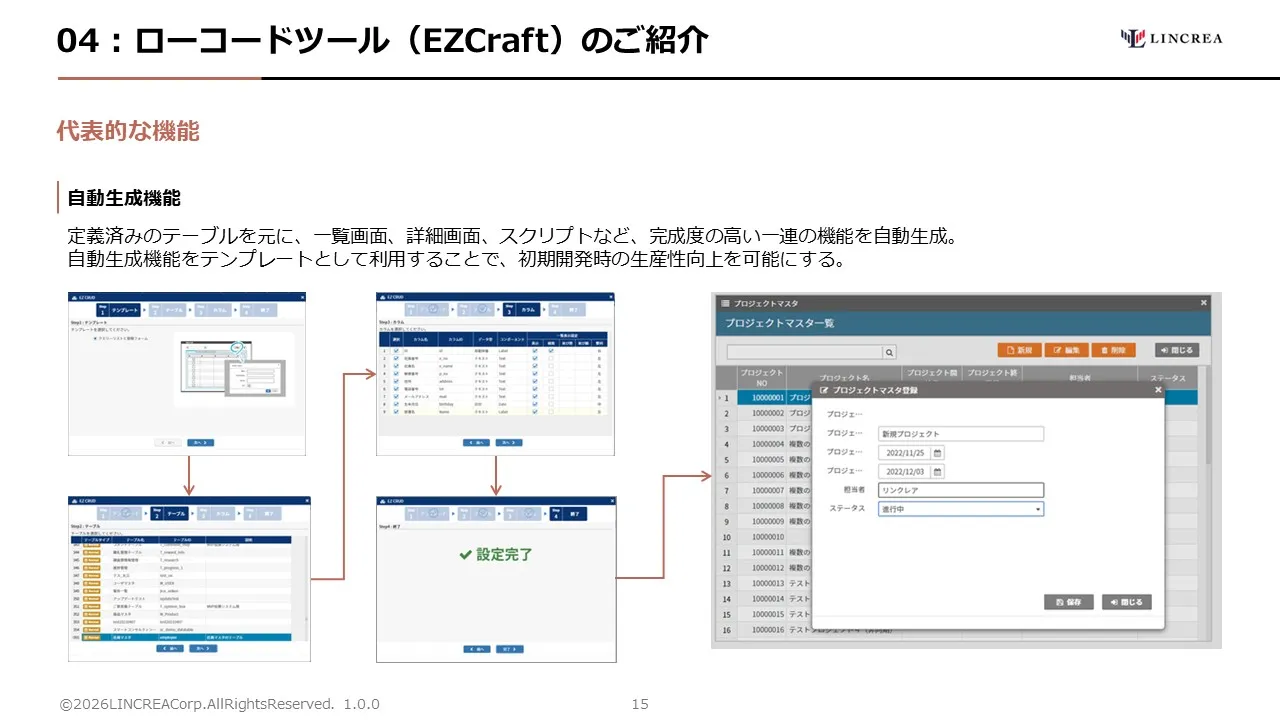Click the green 設定完了 checkmark icon
The width and height of the screenshot is (1280, 720).
click(x=465, y=554)
